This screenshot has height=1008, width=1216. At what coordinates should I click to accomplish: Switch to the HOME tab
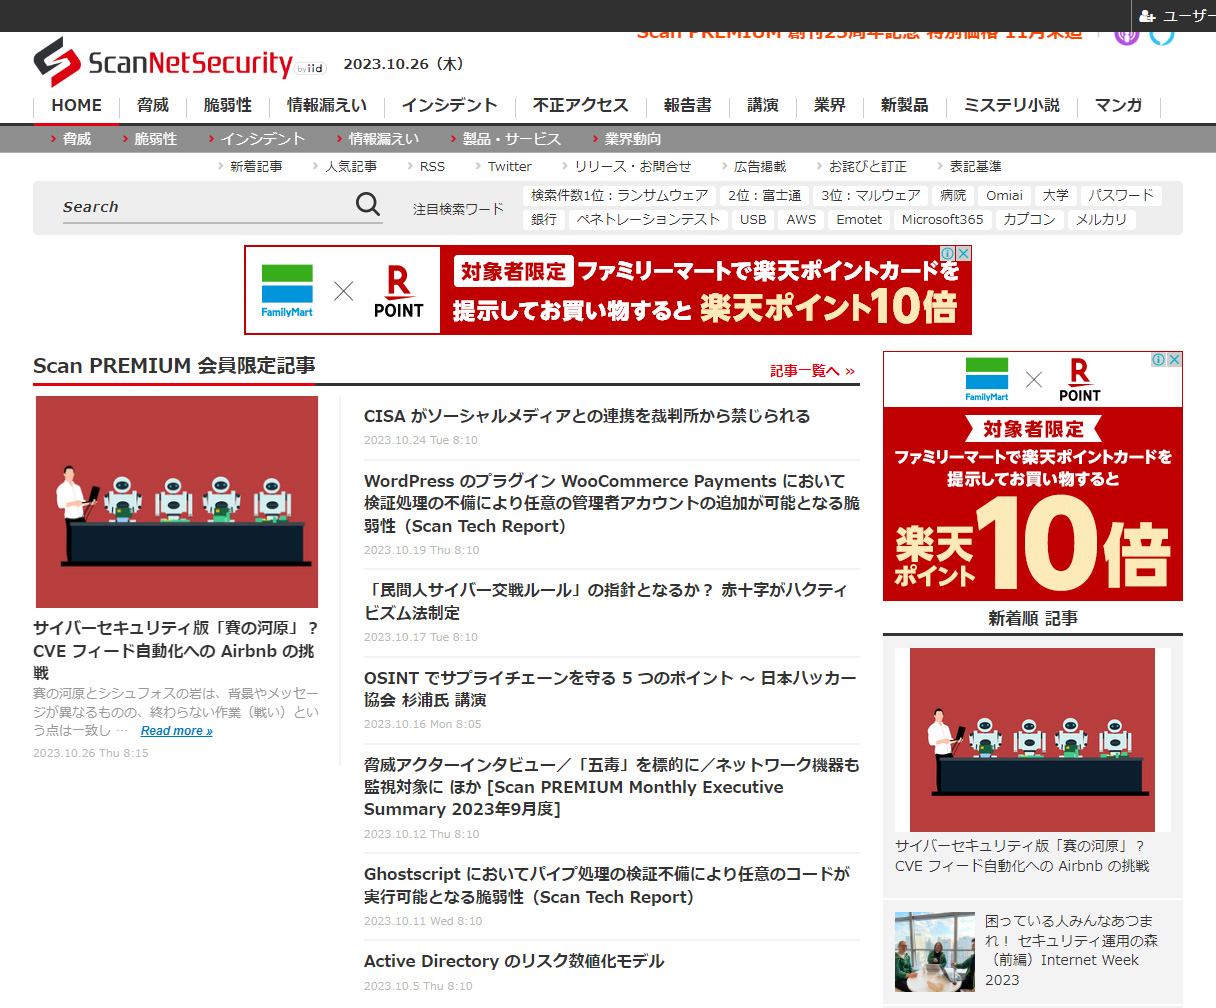click(x=76, y=105)
